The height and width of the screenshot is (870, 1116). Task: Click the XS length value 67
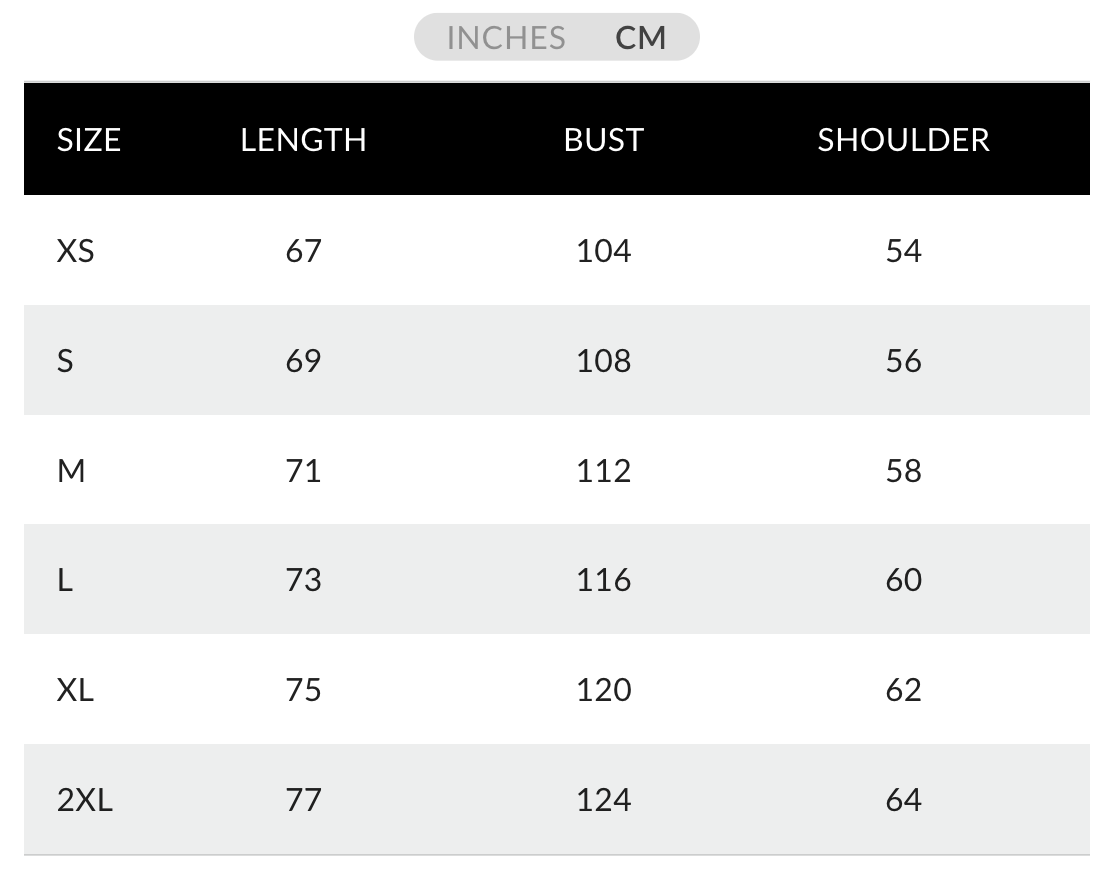[x=303, y=250]
